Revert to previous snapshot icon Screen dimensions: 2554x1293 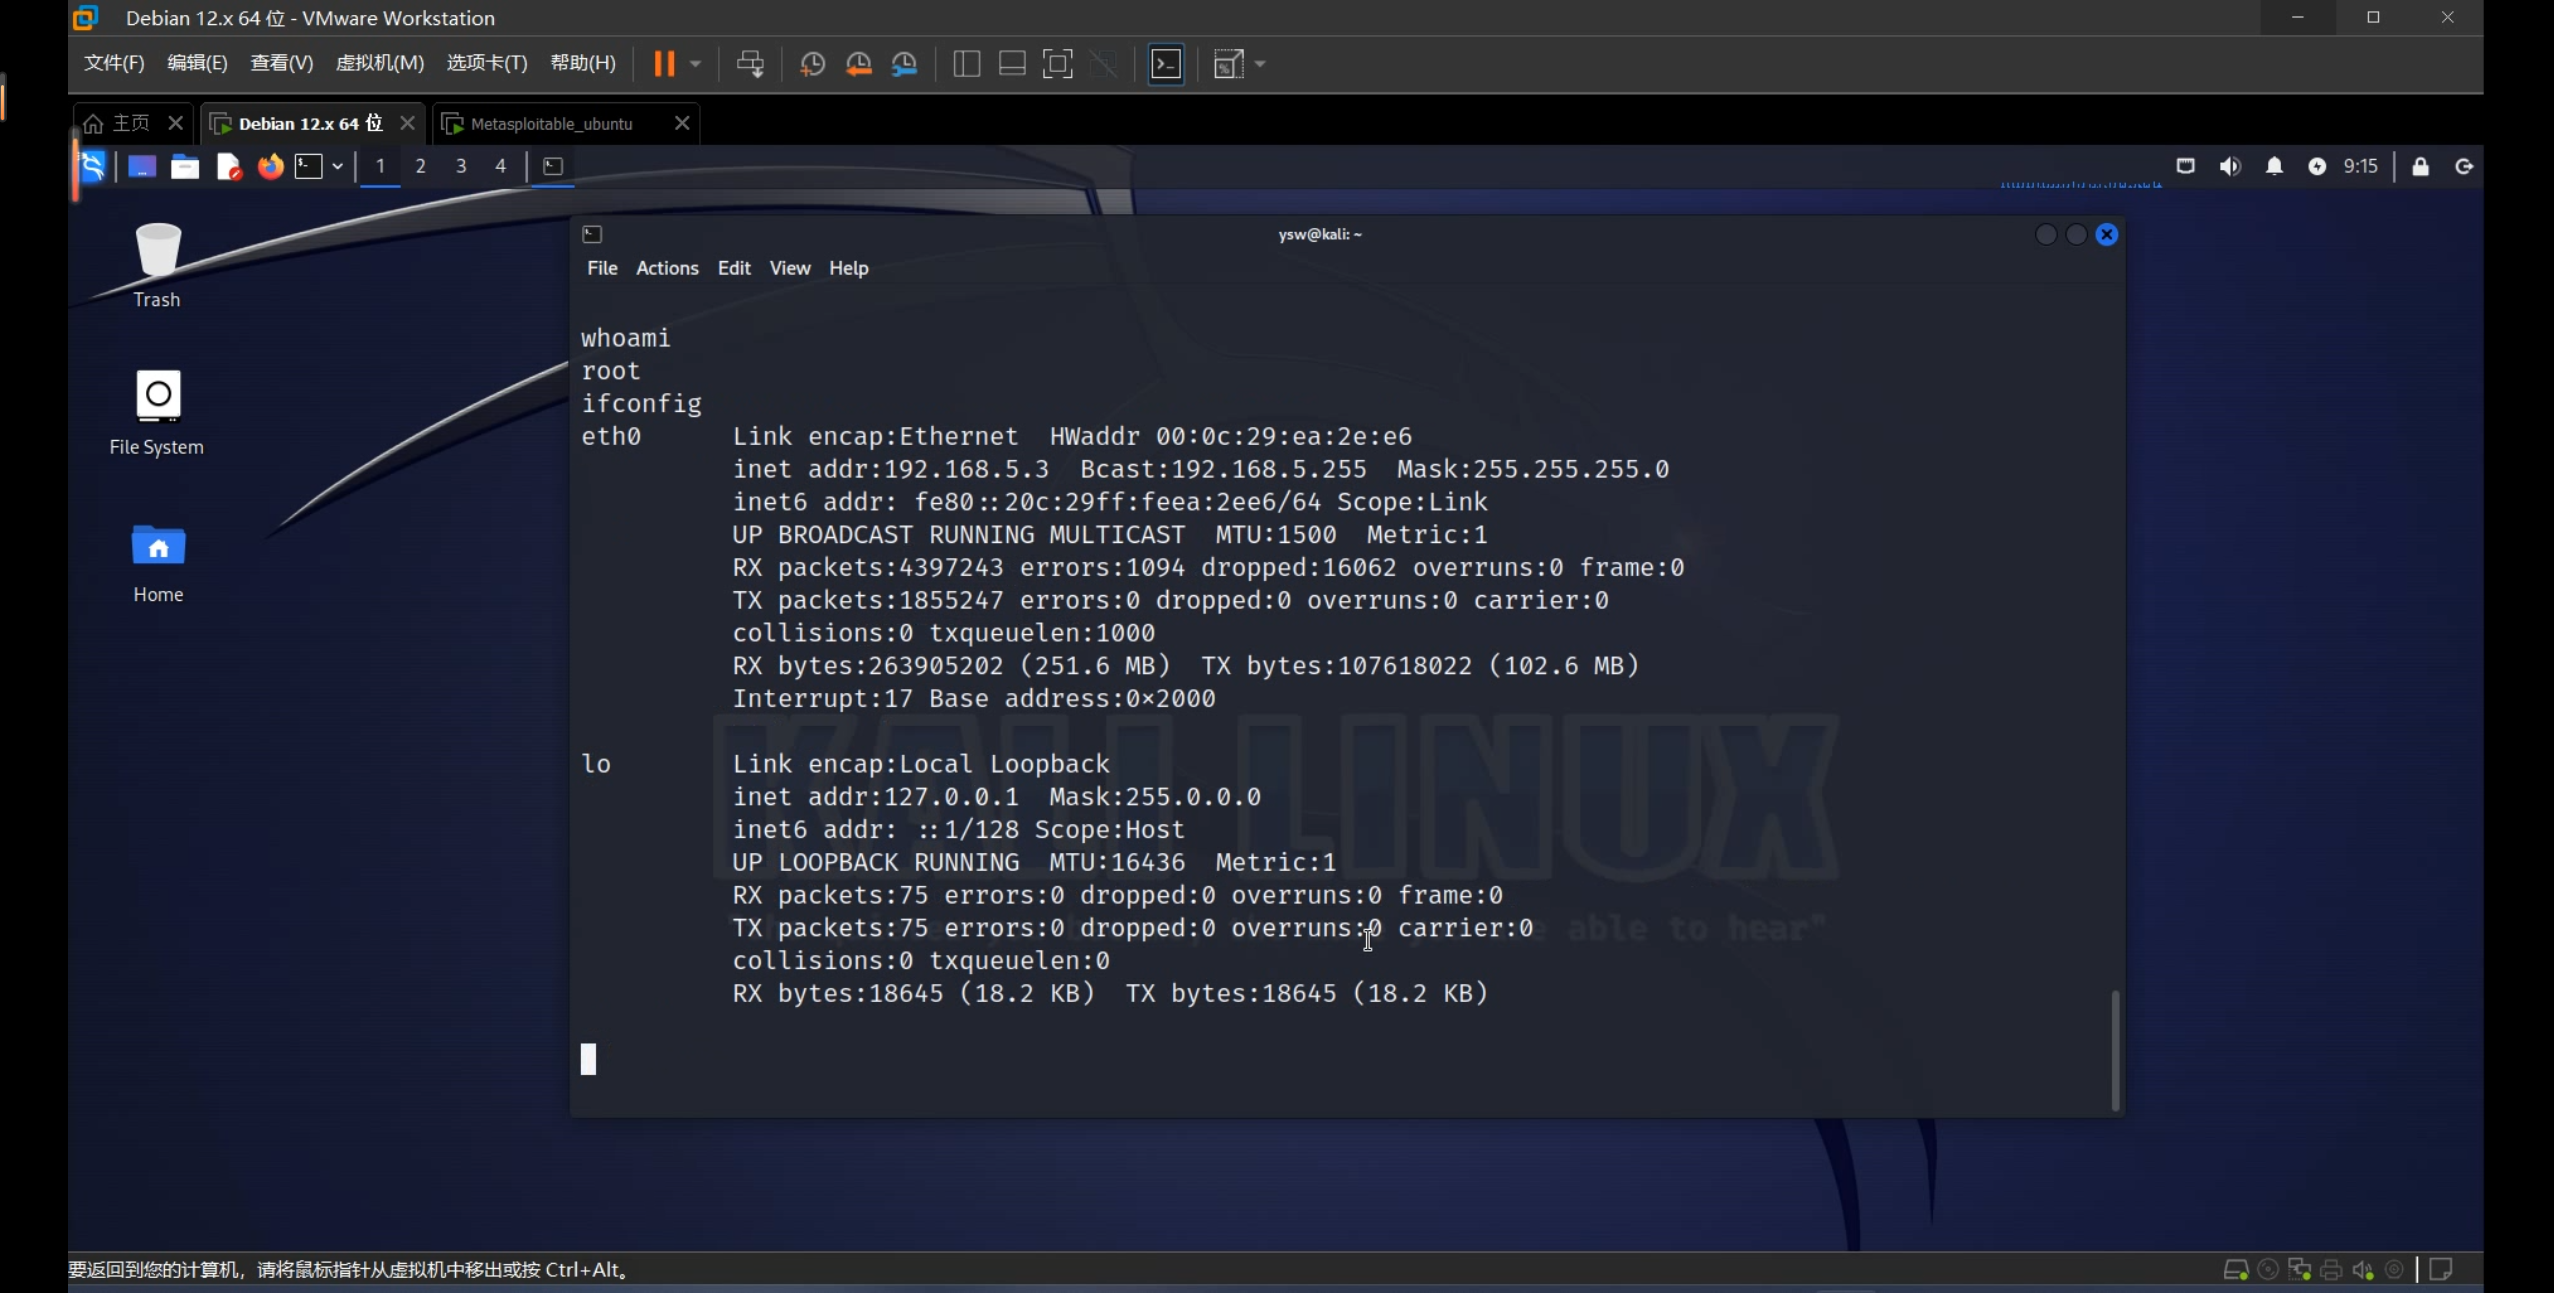click(858, 64)
